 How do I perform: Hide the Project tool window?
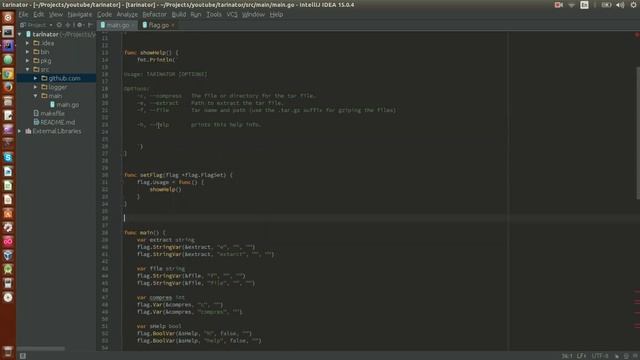90,25
